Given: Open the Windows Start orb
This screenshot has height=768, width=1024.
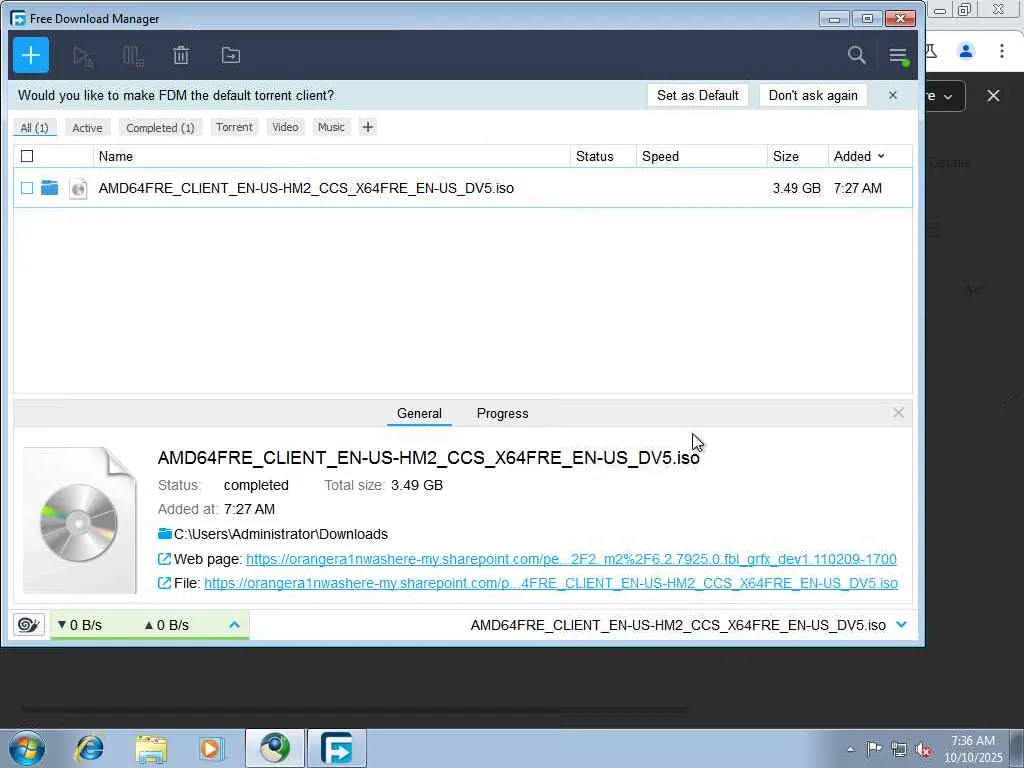Looking at the screenshot, I should 27,748.
